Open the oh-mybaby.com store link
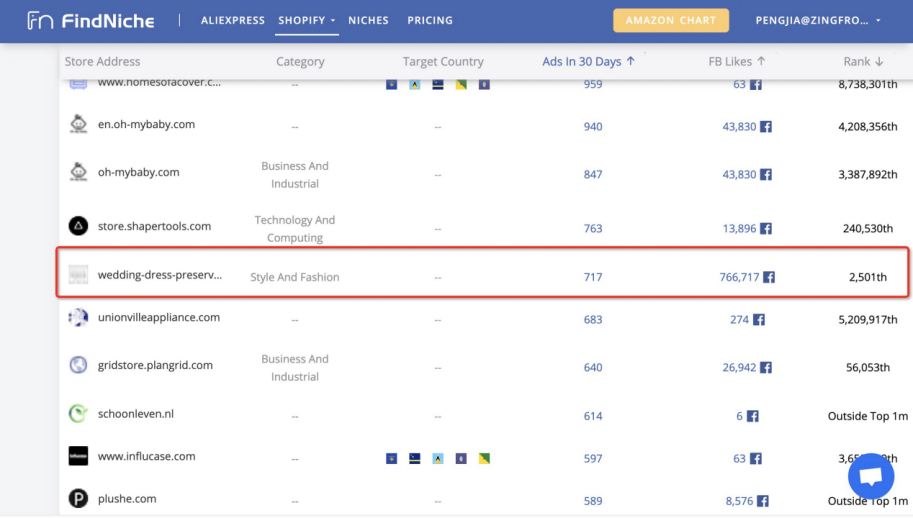The width and height of the screenshot is (913, 518). (139, 172)
